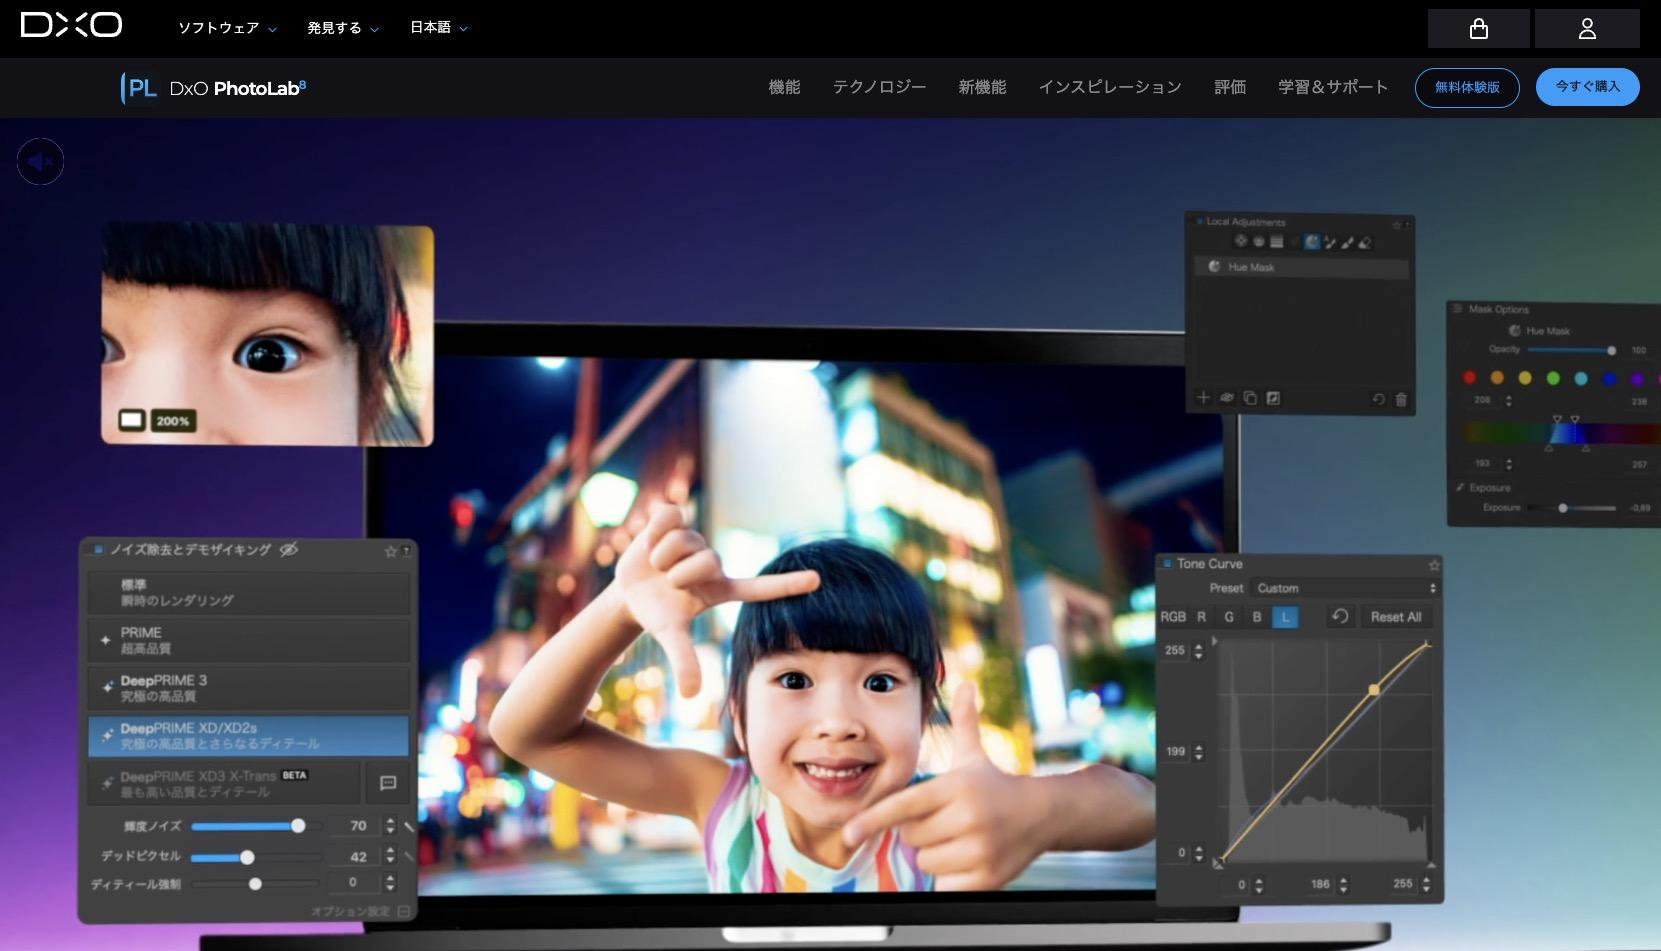
Task: Toggle the Local Adjustments panel checkbox
Action: 1199,222
